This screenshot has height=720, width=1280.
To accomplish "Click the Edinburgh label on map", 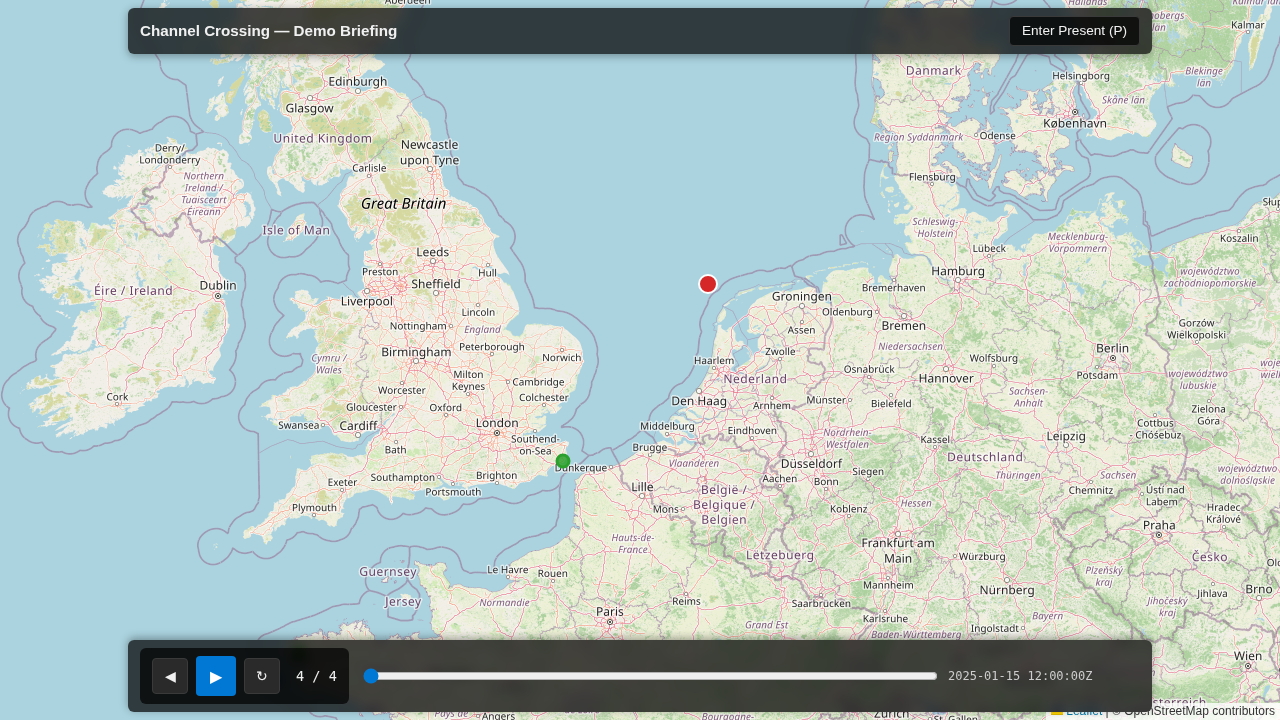I will (357, 81).
